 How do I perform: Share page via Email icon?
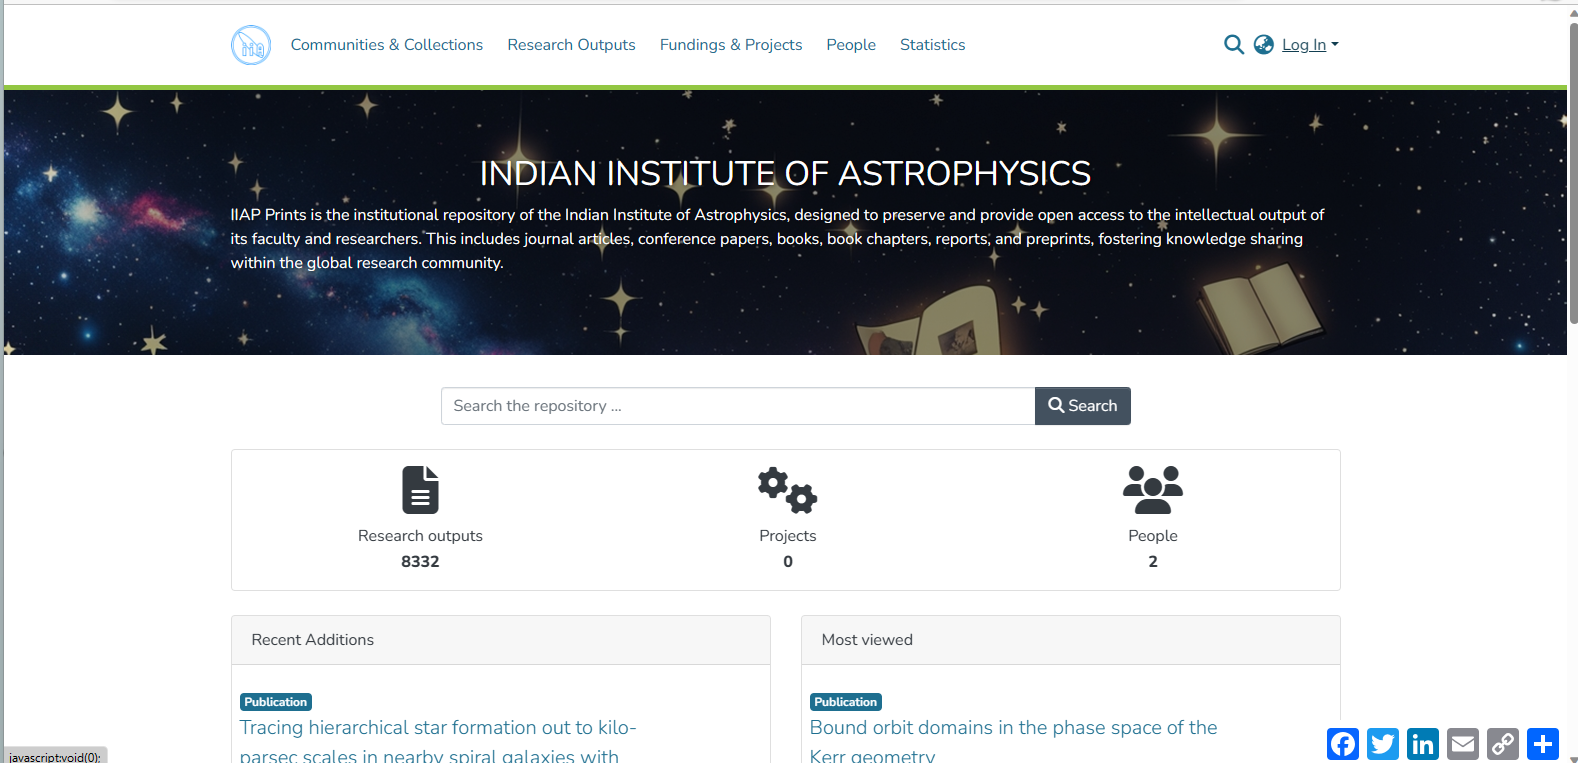(x=1463, y=744)
